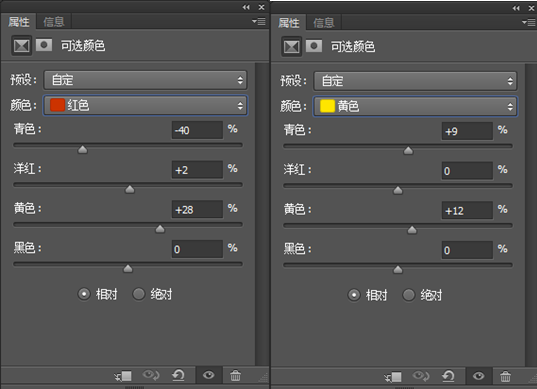Close the left properties panel
Screen dimensions: 537x389
(x=261, y=7)
